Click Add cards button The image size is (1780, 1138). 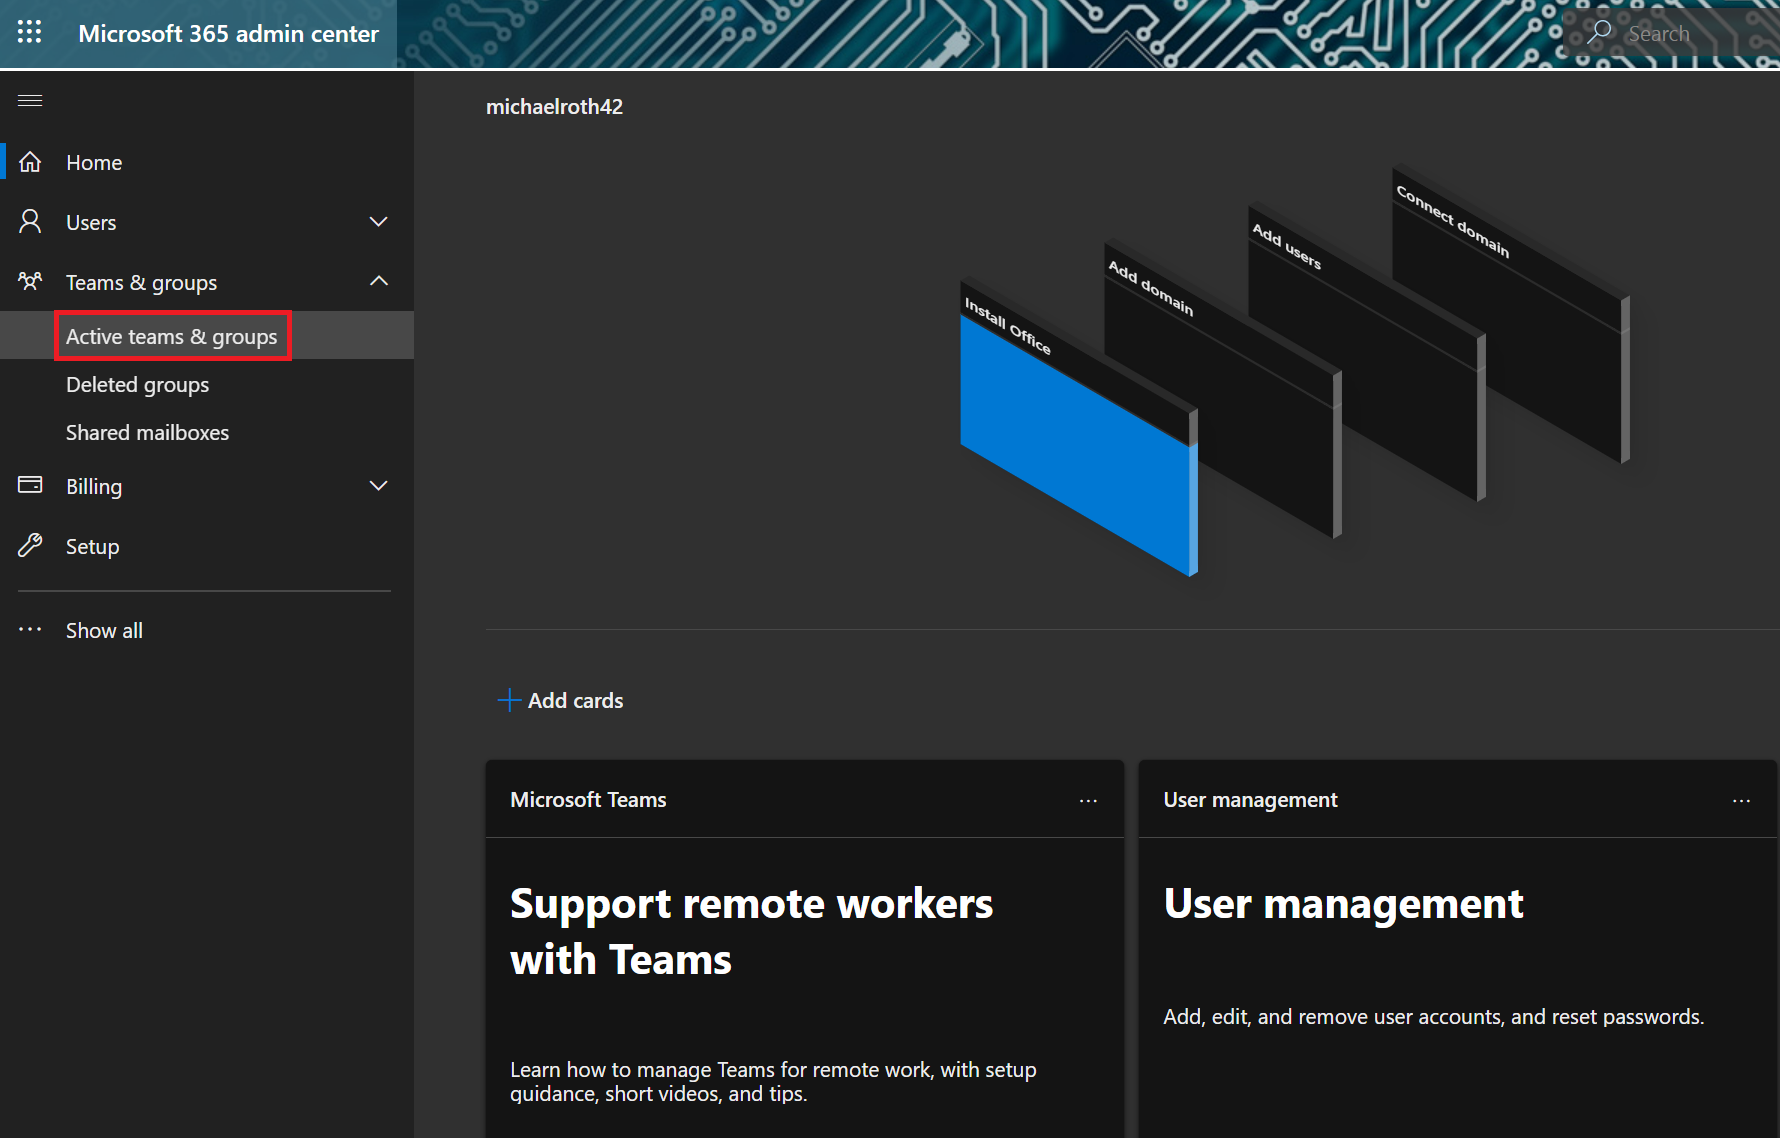560,700
